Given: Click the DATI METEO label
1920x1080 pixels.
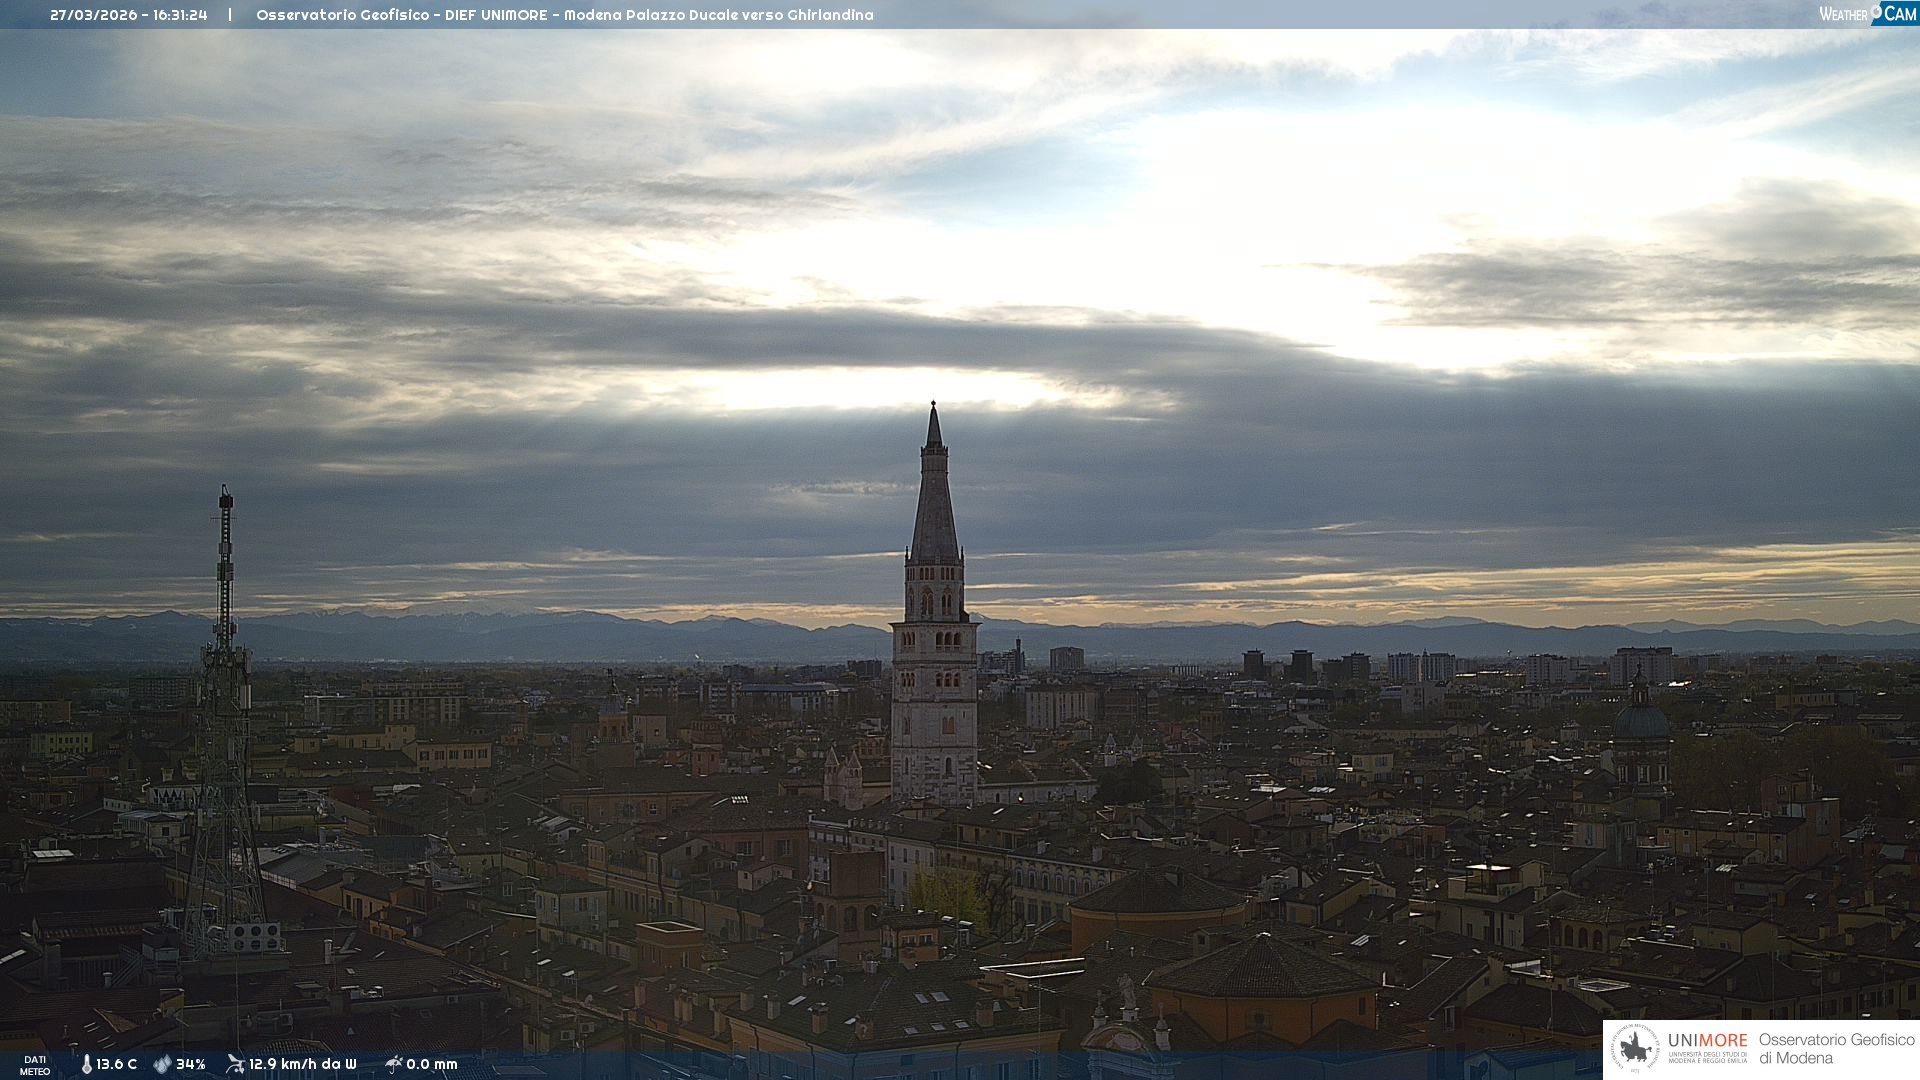Looking at the screenshot, I should pyautogui.click(x=35, y=1065).
